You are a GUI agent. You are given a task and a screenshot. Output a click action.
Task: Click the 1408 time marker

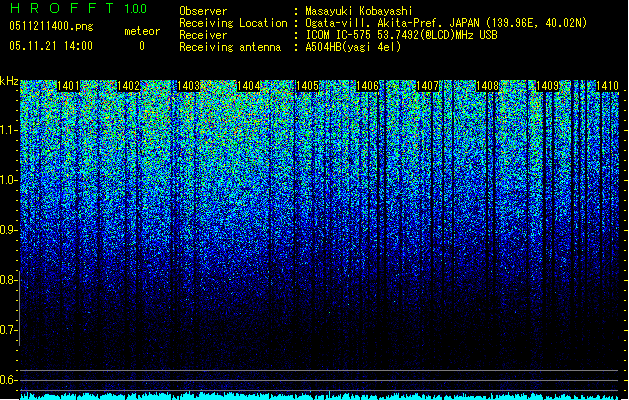(487, 86)
